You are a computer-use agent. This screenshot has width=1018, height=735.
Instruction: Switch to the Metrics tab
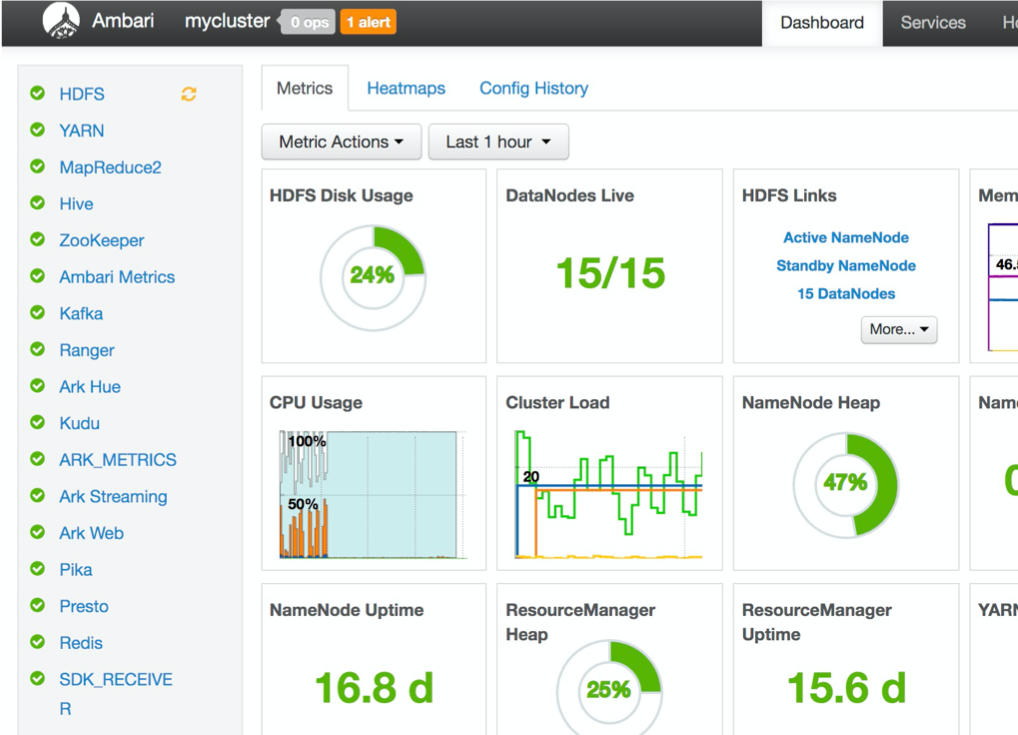point(304,88)
